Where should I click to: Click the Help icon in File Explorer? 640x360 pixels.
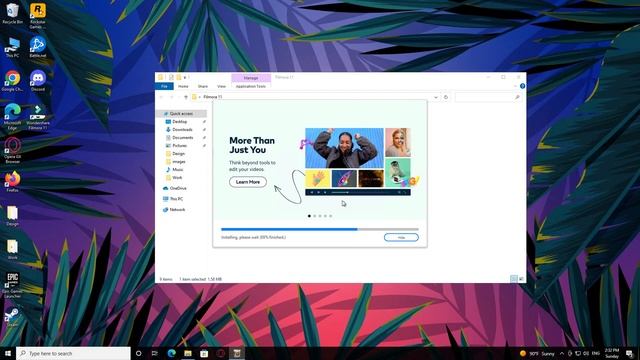coord(522,86)
